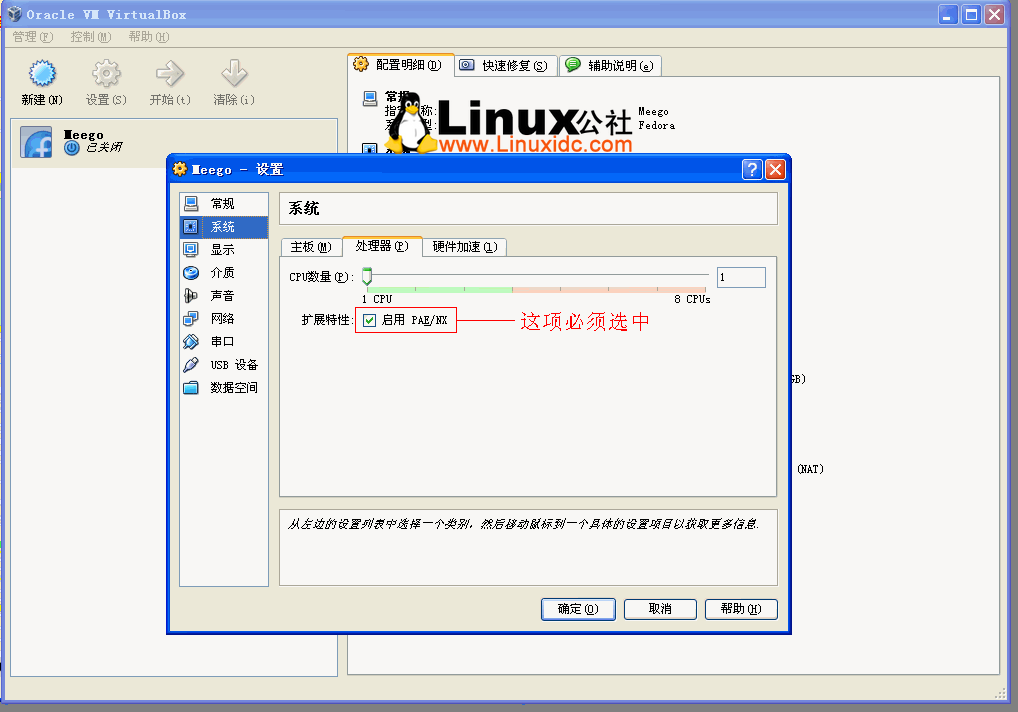1018x712 pixels.
Task: Enable the 启用 PAE/NX checkbox
Action: click(371, 320)
